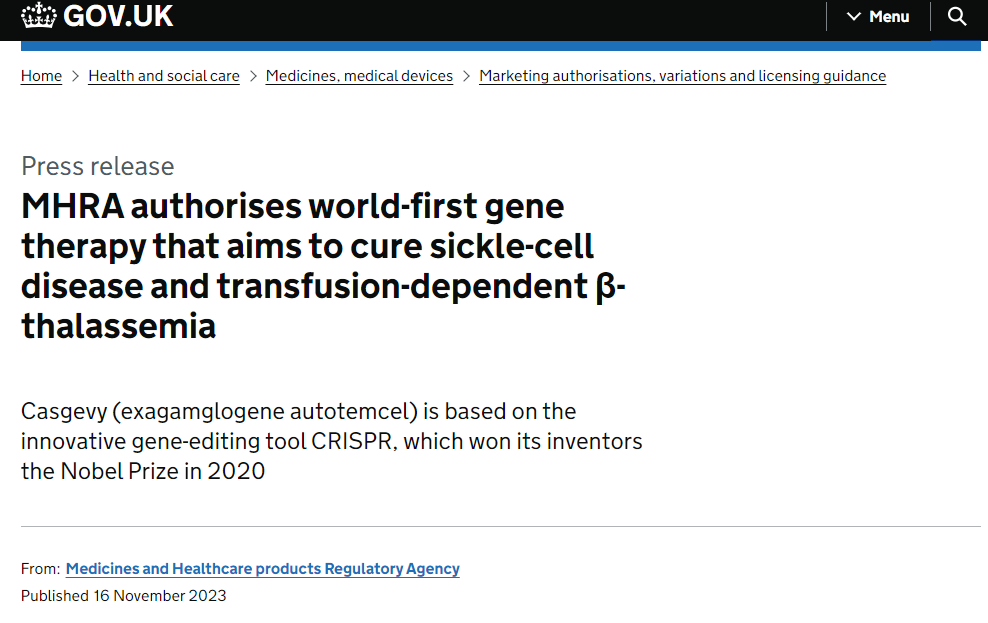Expand the Menu chevron arrow
The image size is (988, 623).
pos(853,17)
